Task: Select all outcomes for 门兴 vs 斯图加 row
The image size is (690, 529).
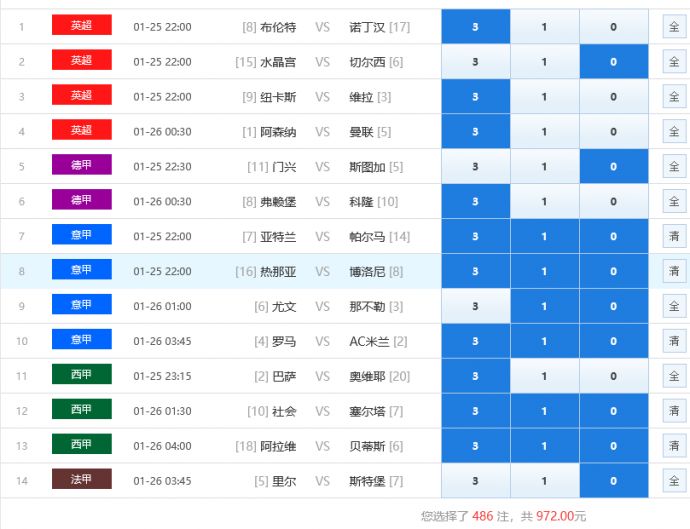Action: tap(673, 167)
